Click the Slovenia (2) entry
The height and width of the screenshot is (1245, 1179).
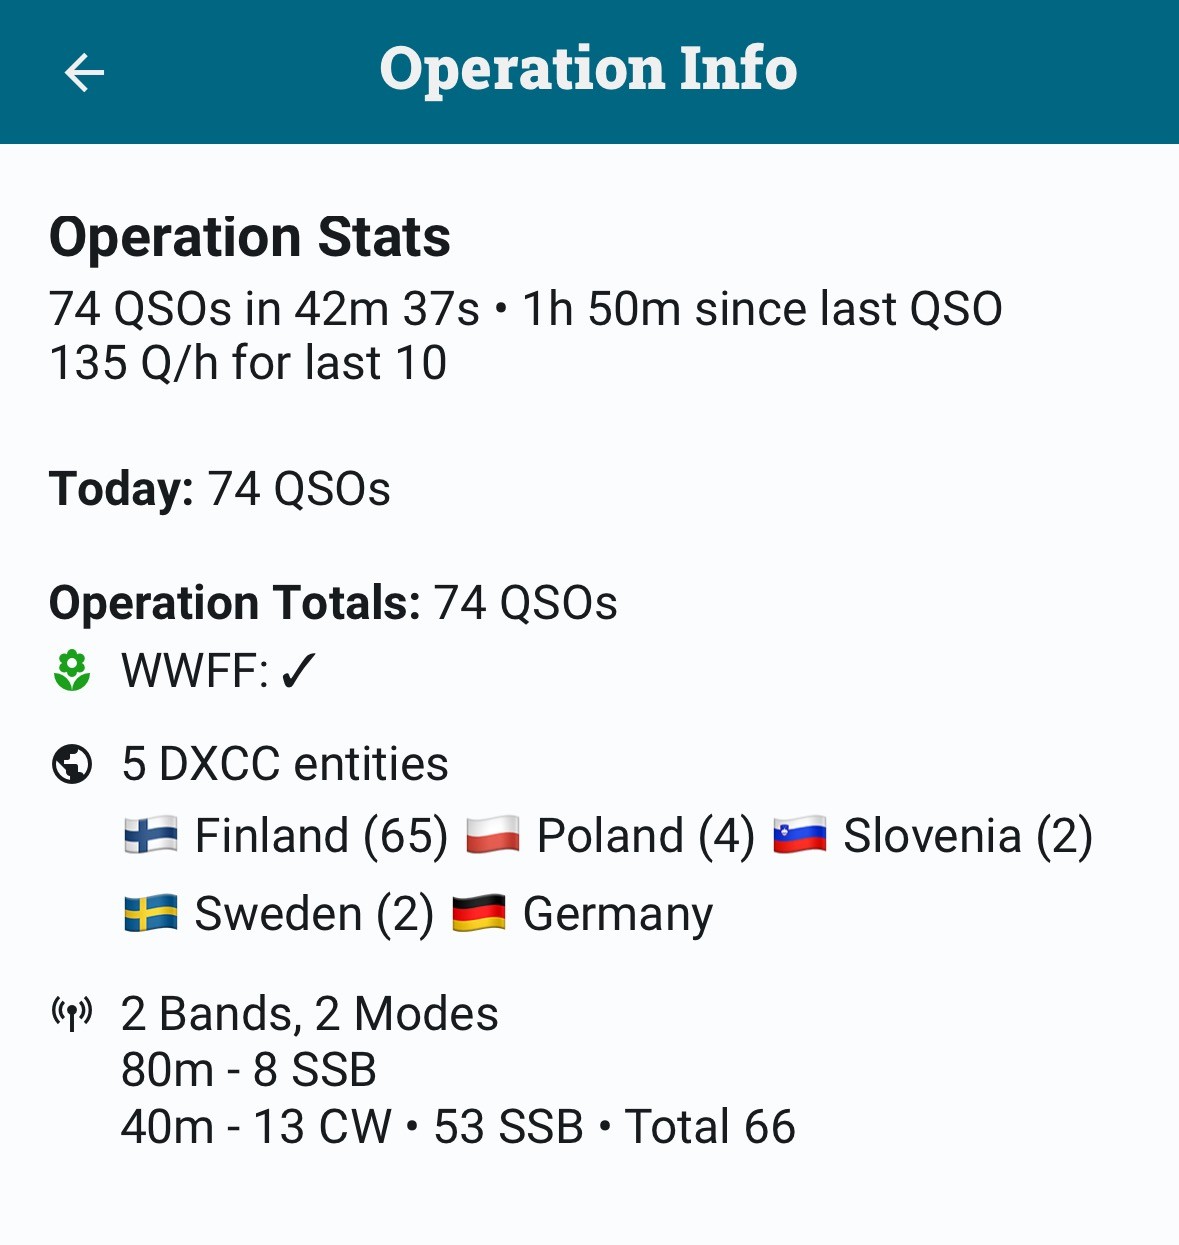click(x=968, y=836)
